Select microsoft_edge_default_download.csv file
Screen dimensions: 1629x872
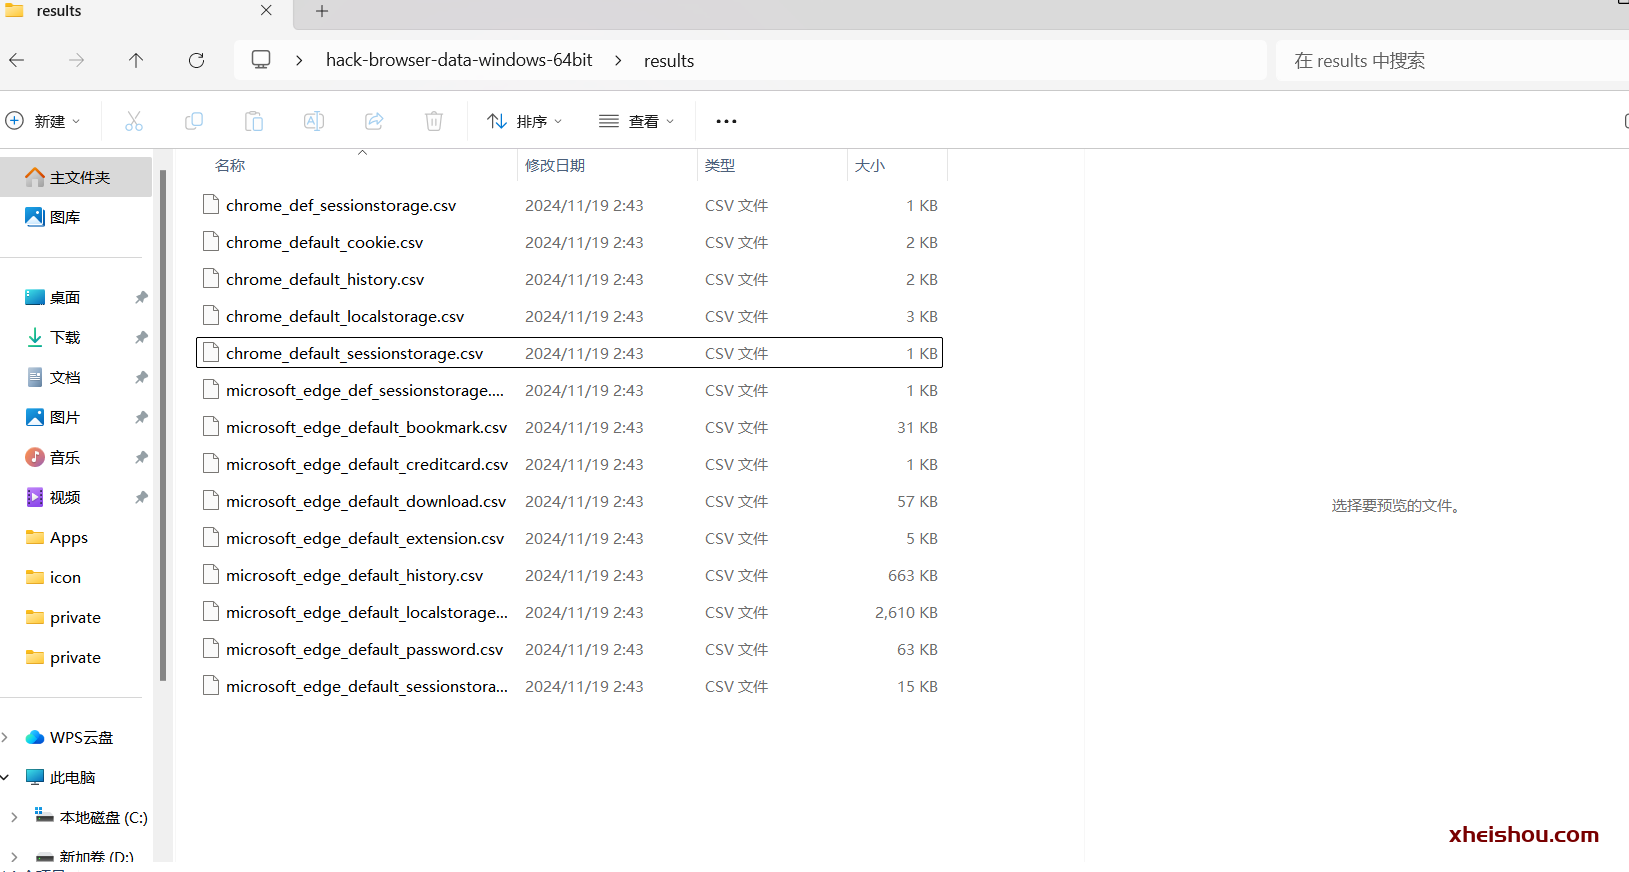tap(569, 501)
